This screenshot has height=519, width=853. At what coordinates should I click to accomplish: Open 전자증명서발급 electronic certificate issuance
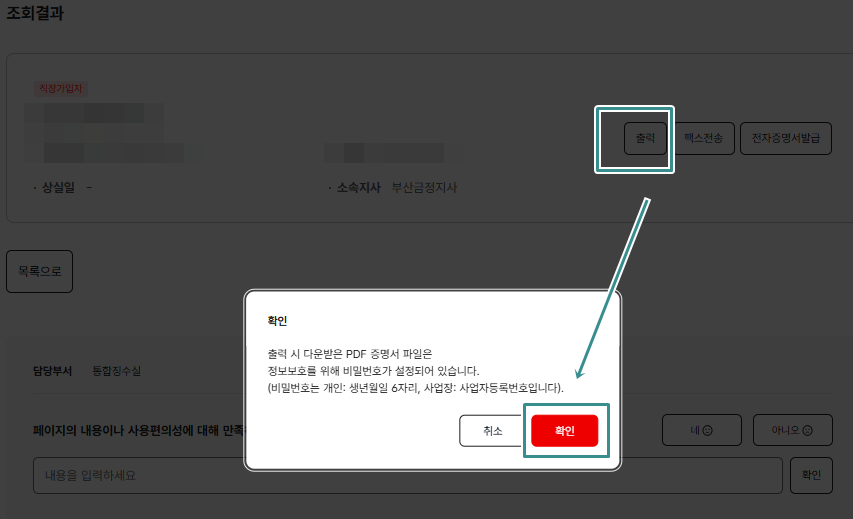pos(786,138)
